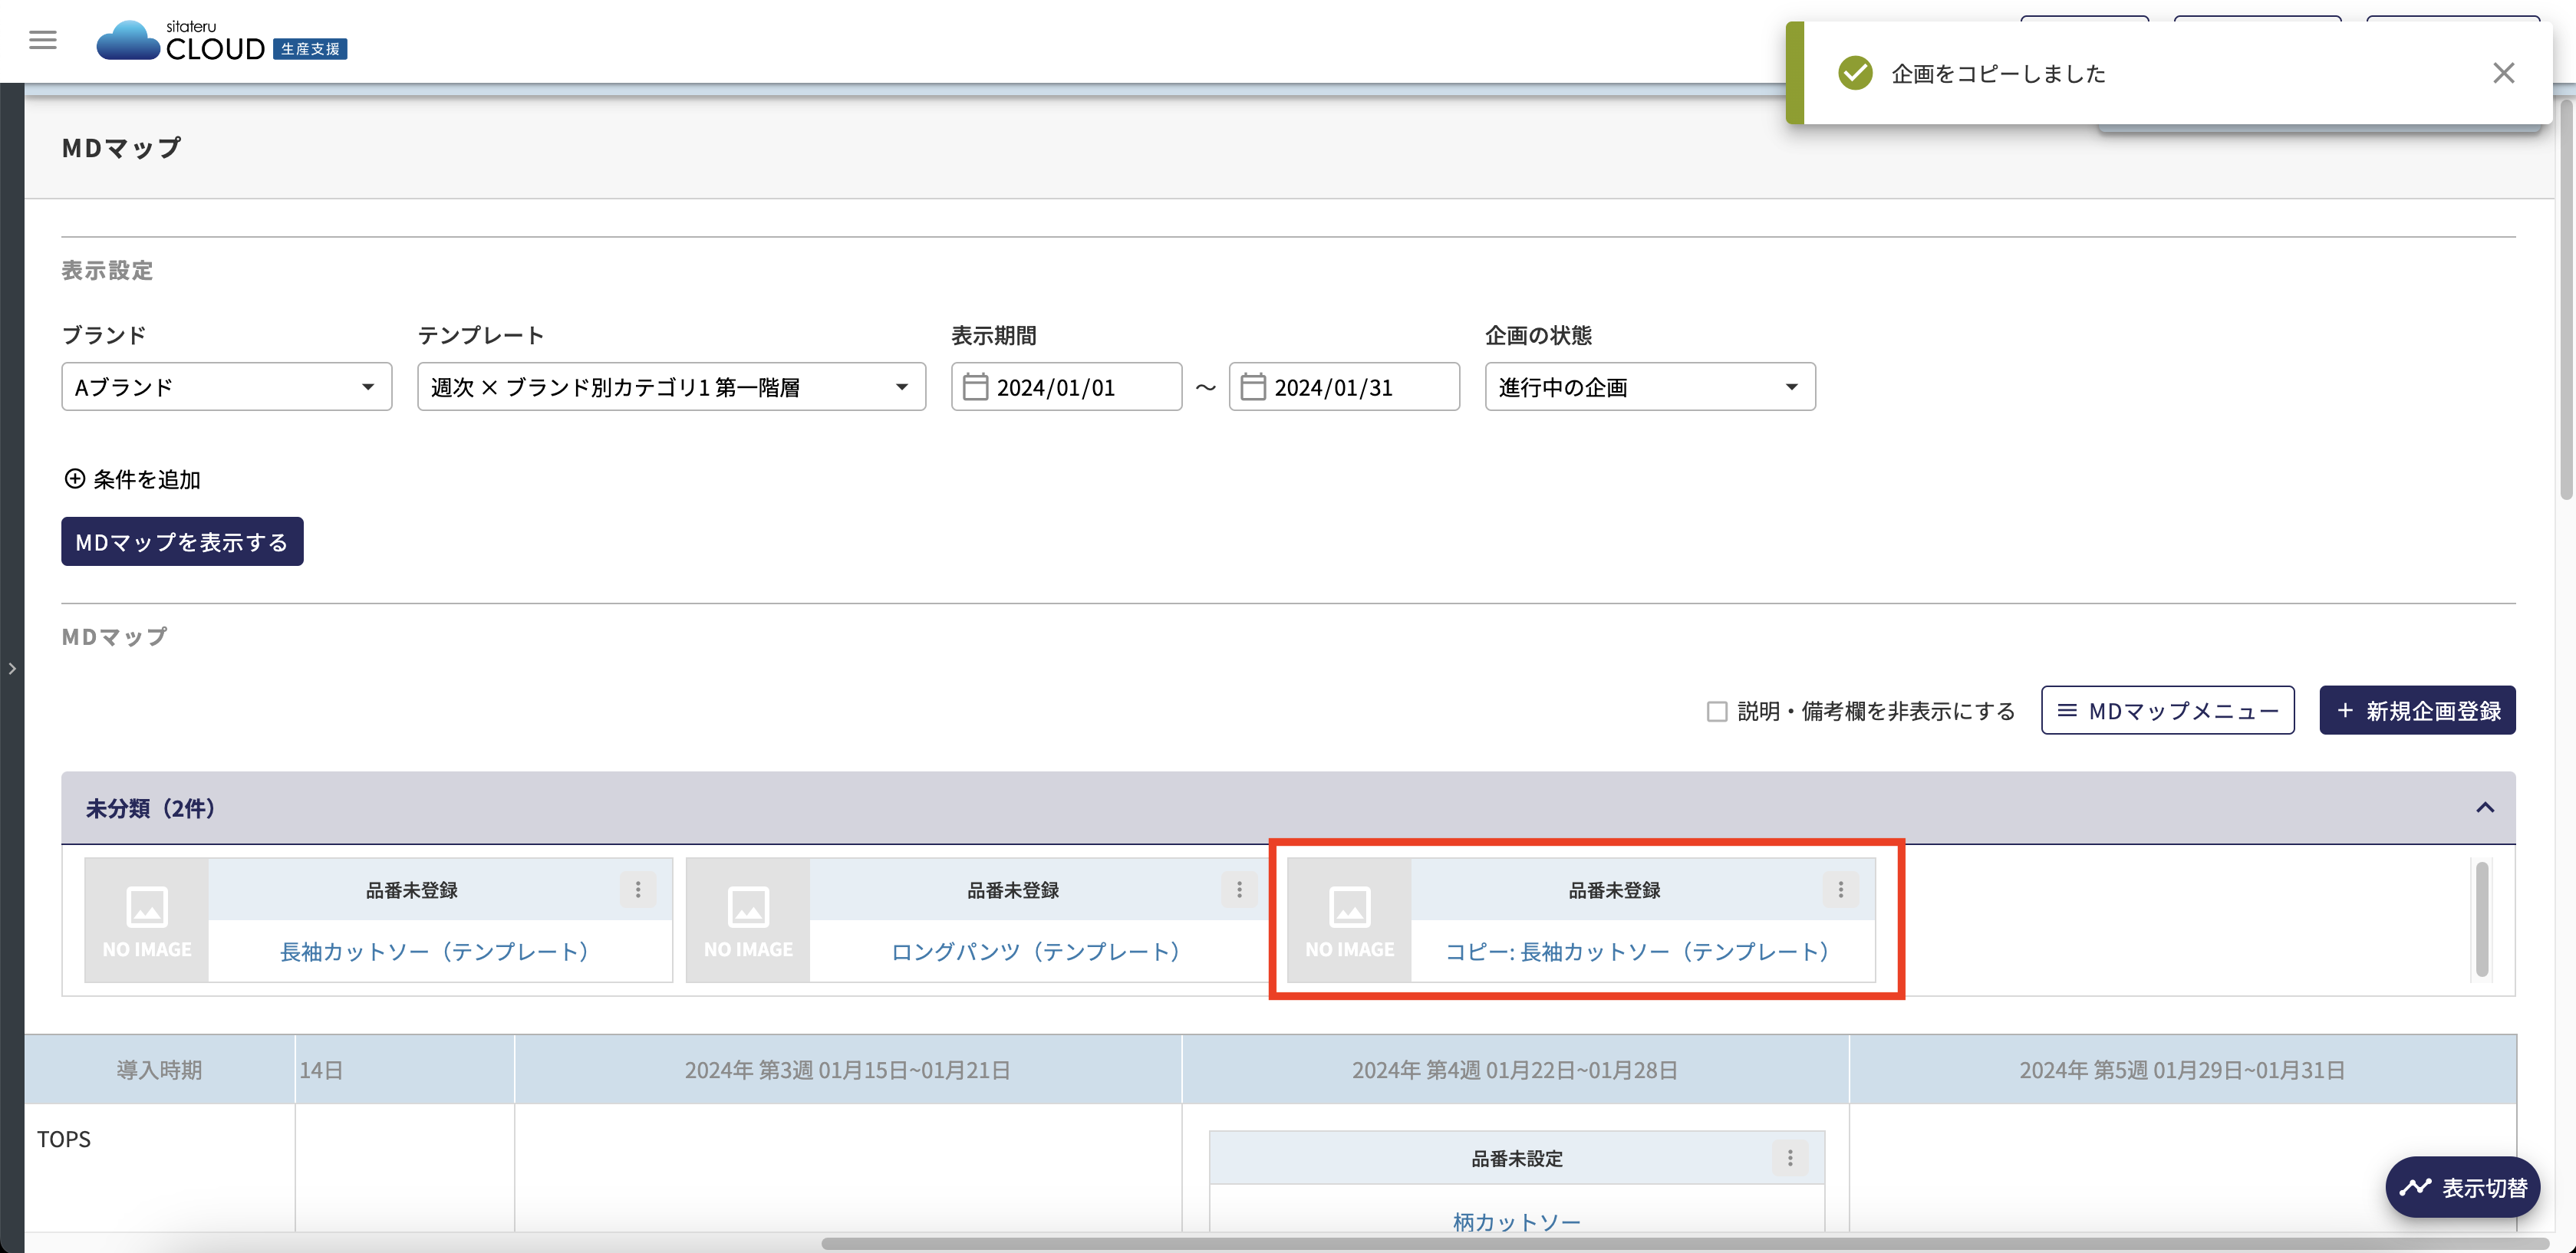Click calendar icon in start date field
2576x1253 pixels.
(975, 387)
